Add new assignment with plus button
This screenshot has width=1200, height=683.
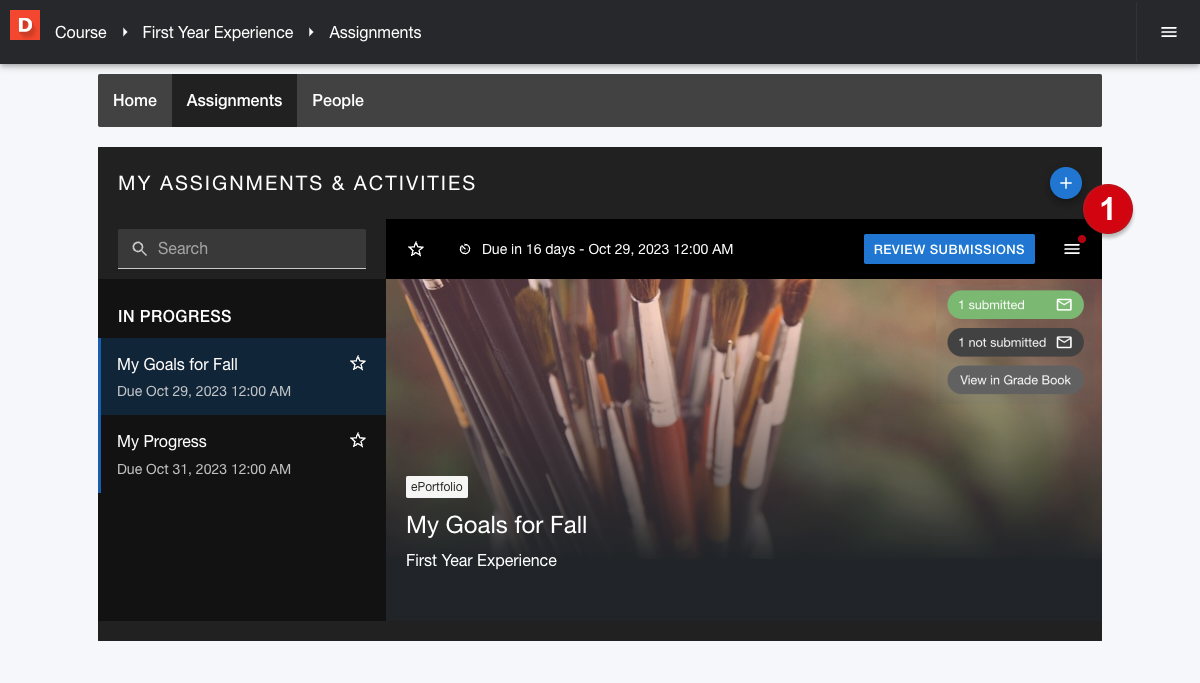[x=1066, y=183]
